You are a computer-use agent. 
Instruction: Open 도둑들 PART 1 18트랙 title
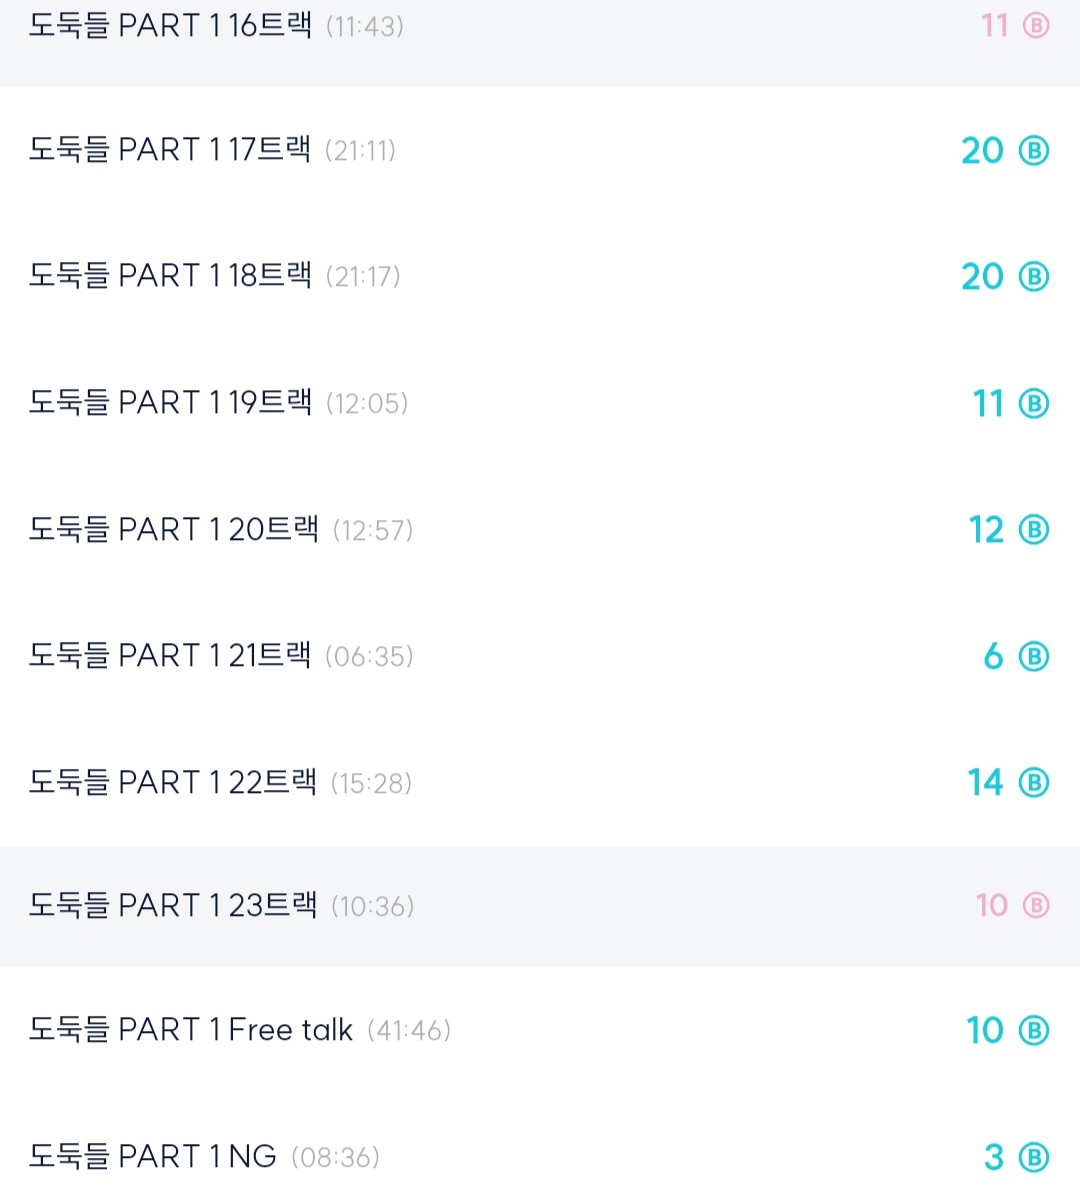pyautogui.click(x=170, y=276)
